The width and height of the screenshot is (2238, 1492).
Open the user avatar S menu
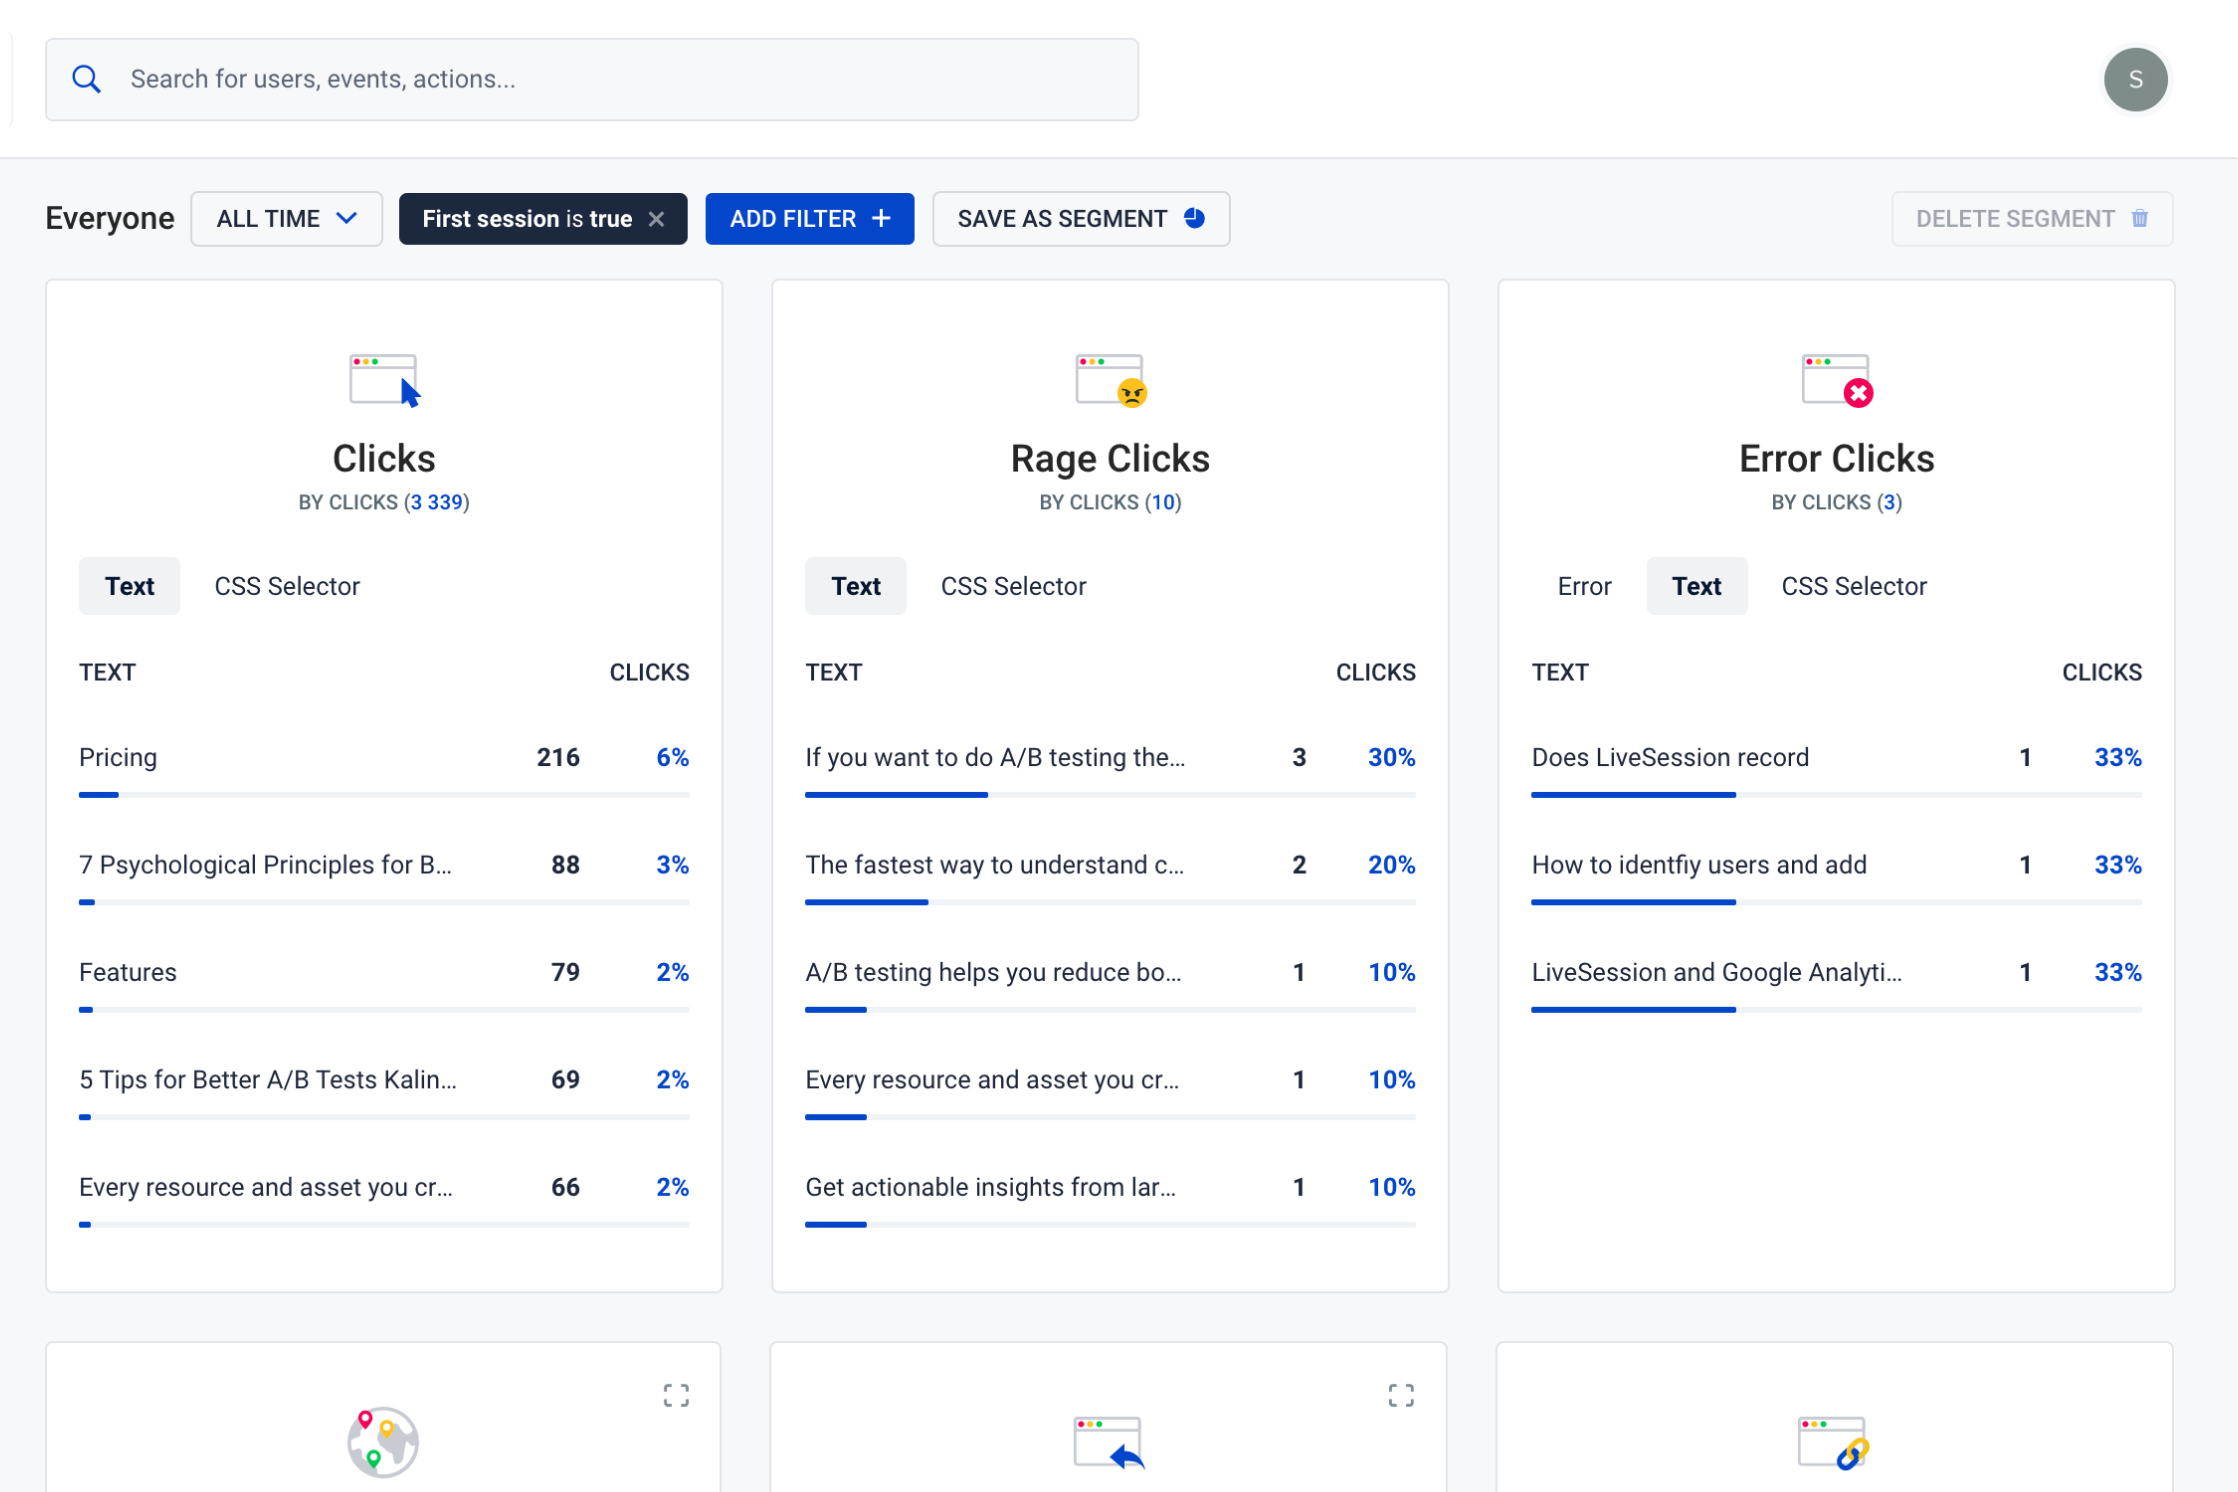[x=2134, y=79]
